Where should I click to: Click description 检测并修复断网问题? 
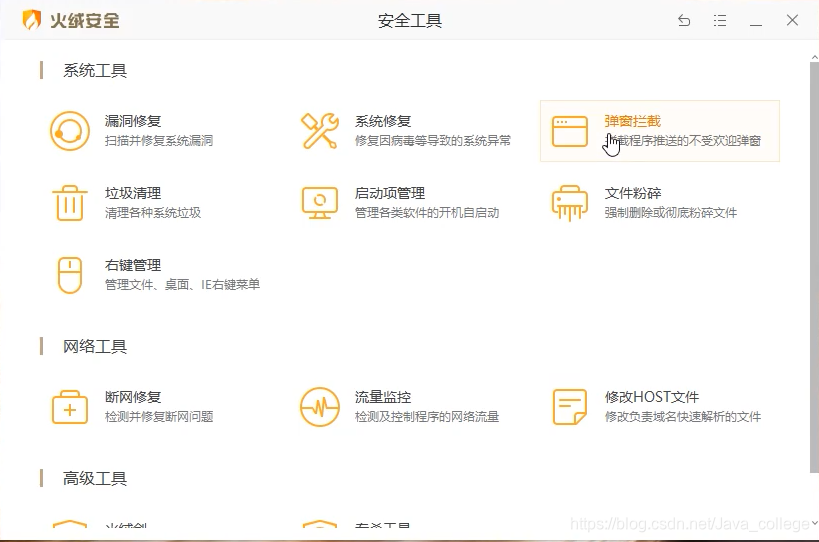point(159,416)
